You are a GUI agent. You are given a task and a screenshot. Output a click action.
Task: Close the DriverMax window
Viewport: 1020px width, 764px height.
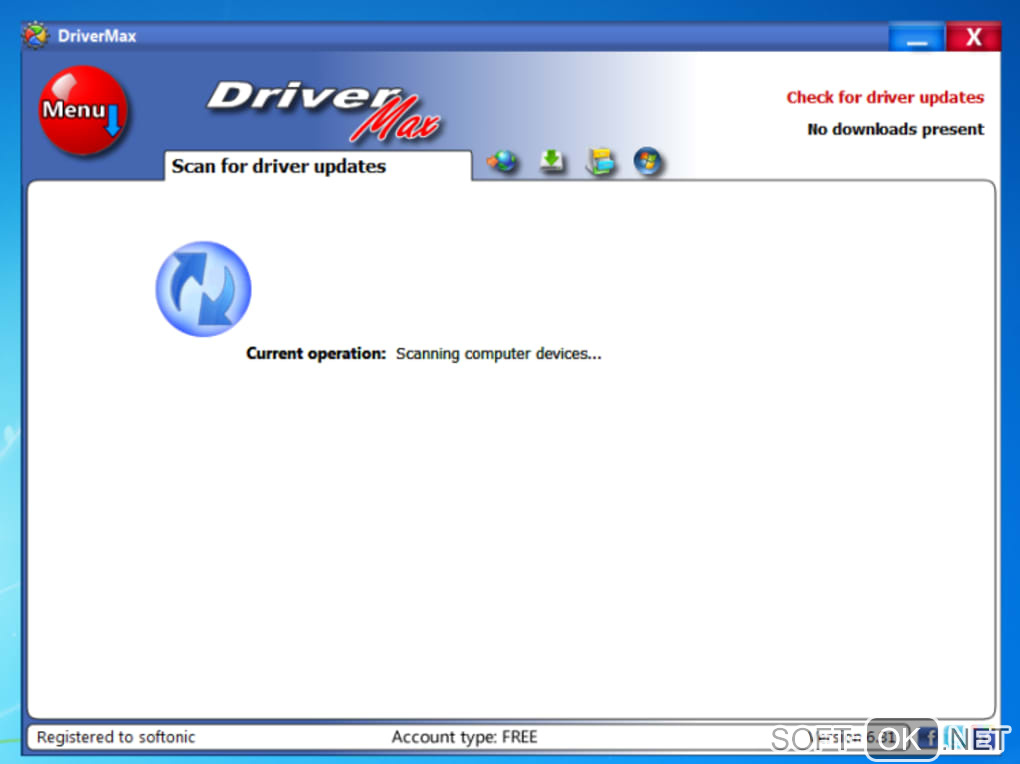(973, 37)
